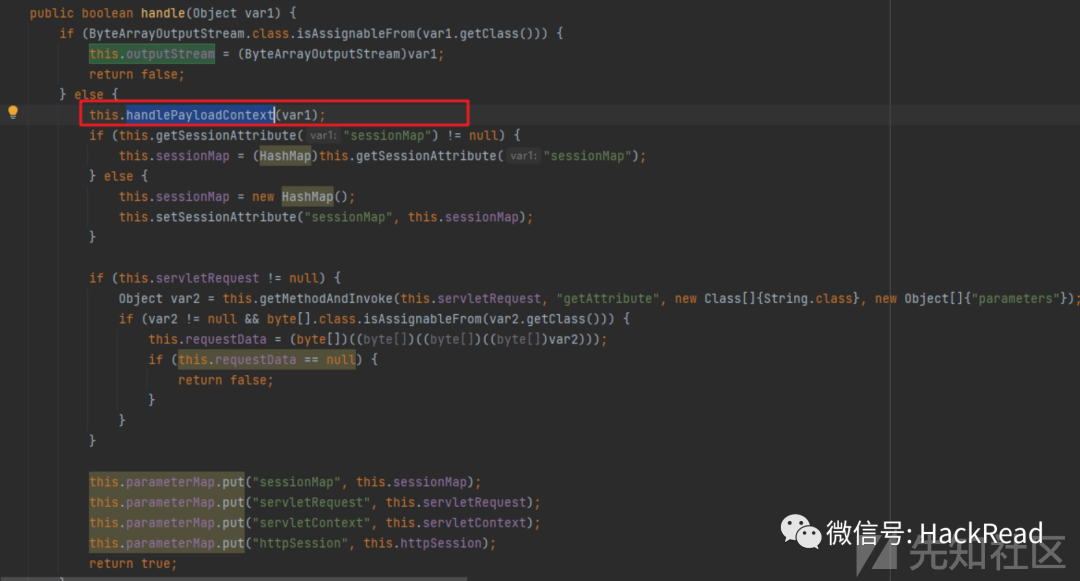The width and height of the screenshot is (1080, 581).
Task: Click the 'return true;' statement
Action: click(133, 564)
